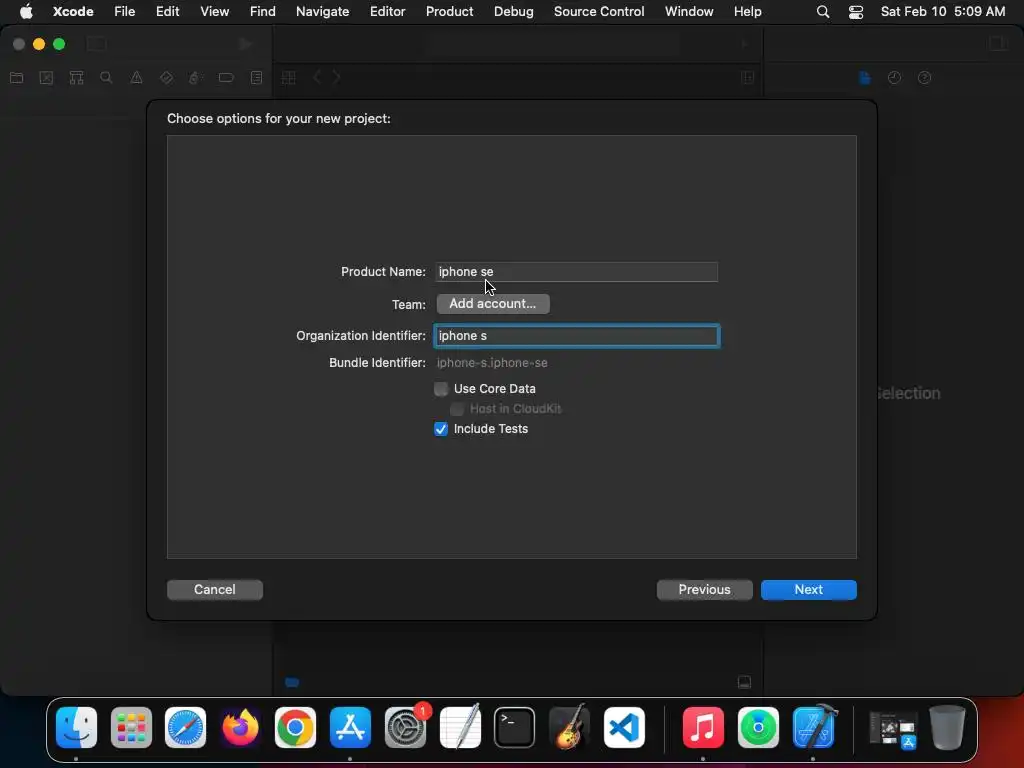Uncheck the Include Tests checkbox

pyautogui.click(x=441, y=429)
